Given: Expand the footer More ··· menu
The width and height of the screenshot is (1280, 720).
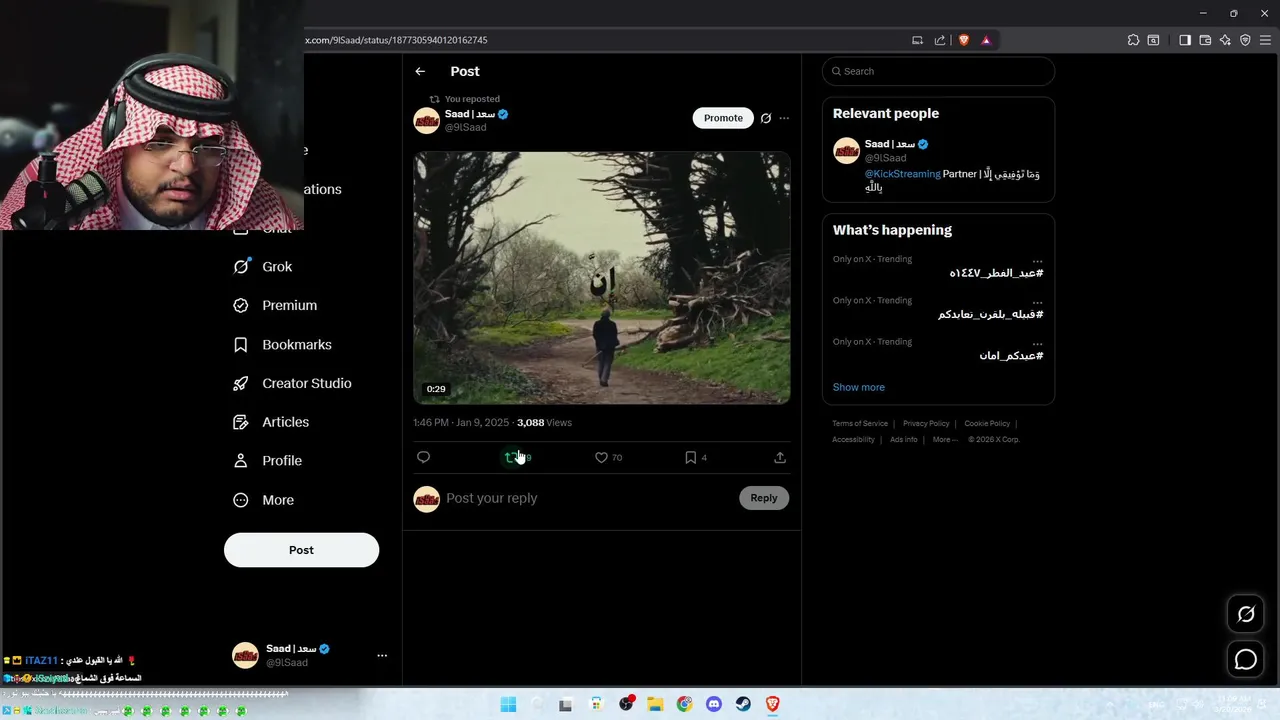Looking at the screenshot, I should 945,440.
